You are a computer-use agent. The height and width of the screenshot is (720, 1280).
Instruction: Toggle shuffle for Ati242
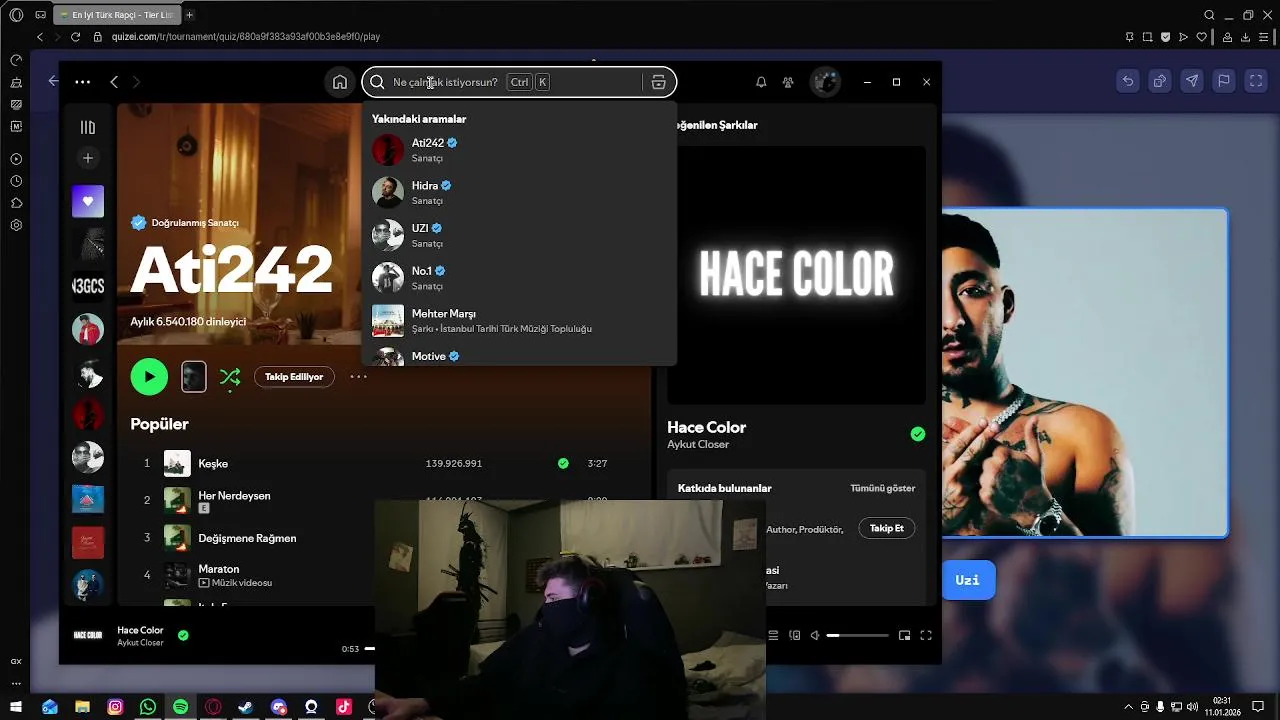[x=230, y=377]
